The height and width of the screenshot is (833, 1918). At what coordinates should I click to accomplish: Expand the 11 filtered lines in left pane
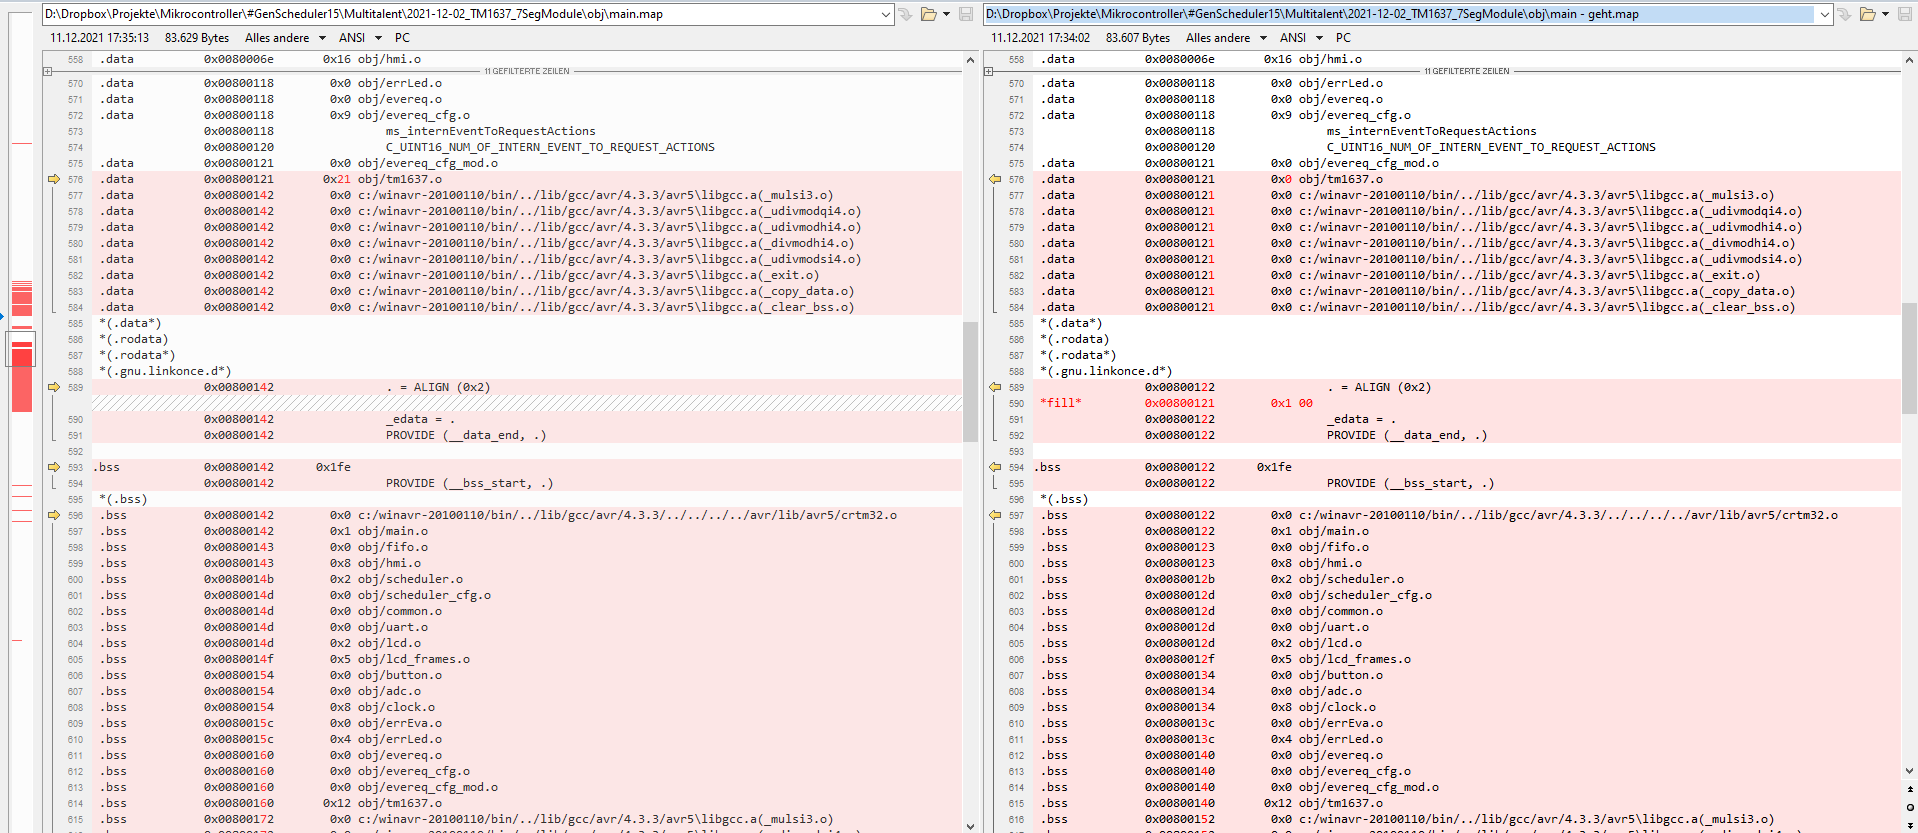[47, 71]
